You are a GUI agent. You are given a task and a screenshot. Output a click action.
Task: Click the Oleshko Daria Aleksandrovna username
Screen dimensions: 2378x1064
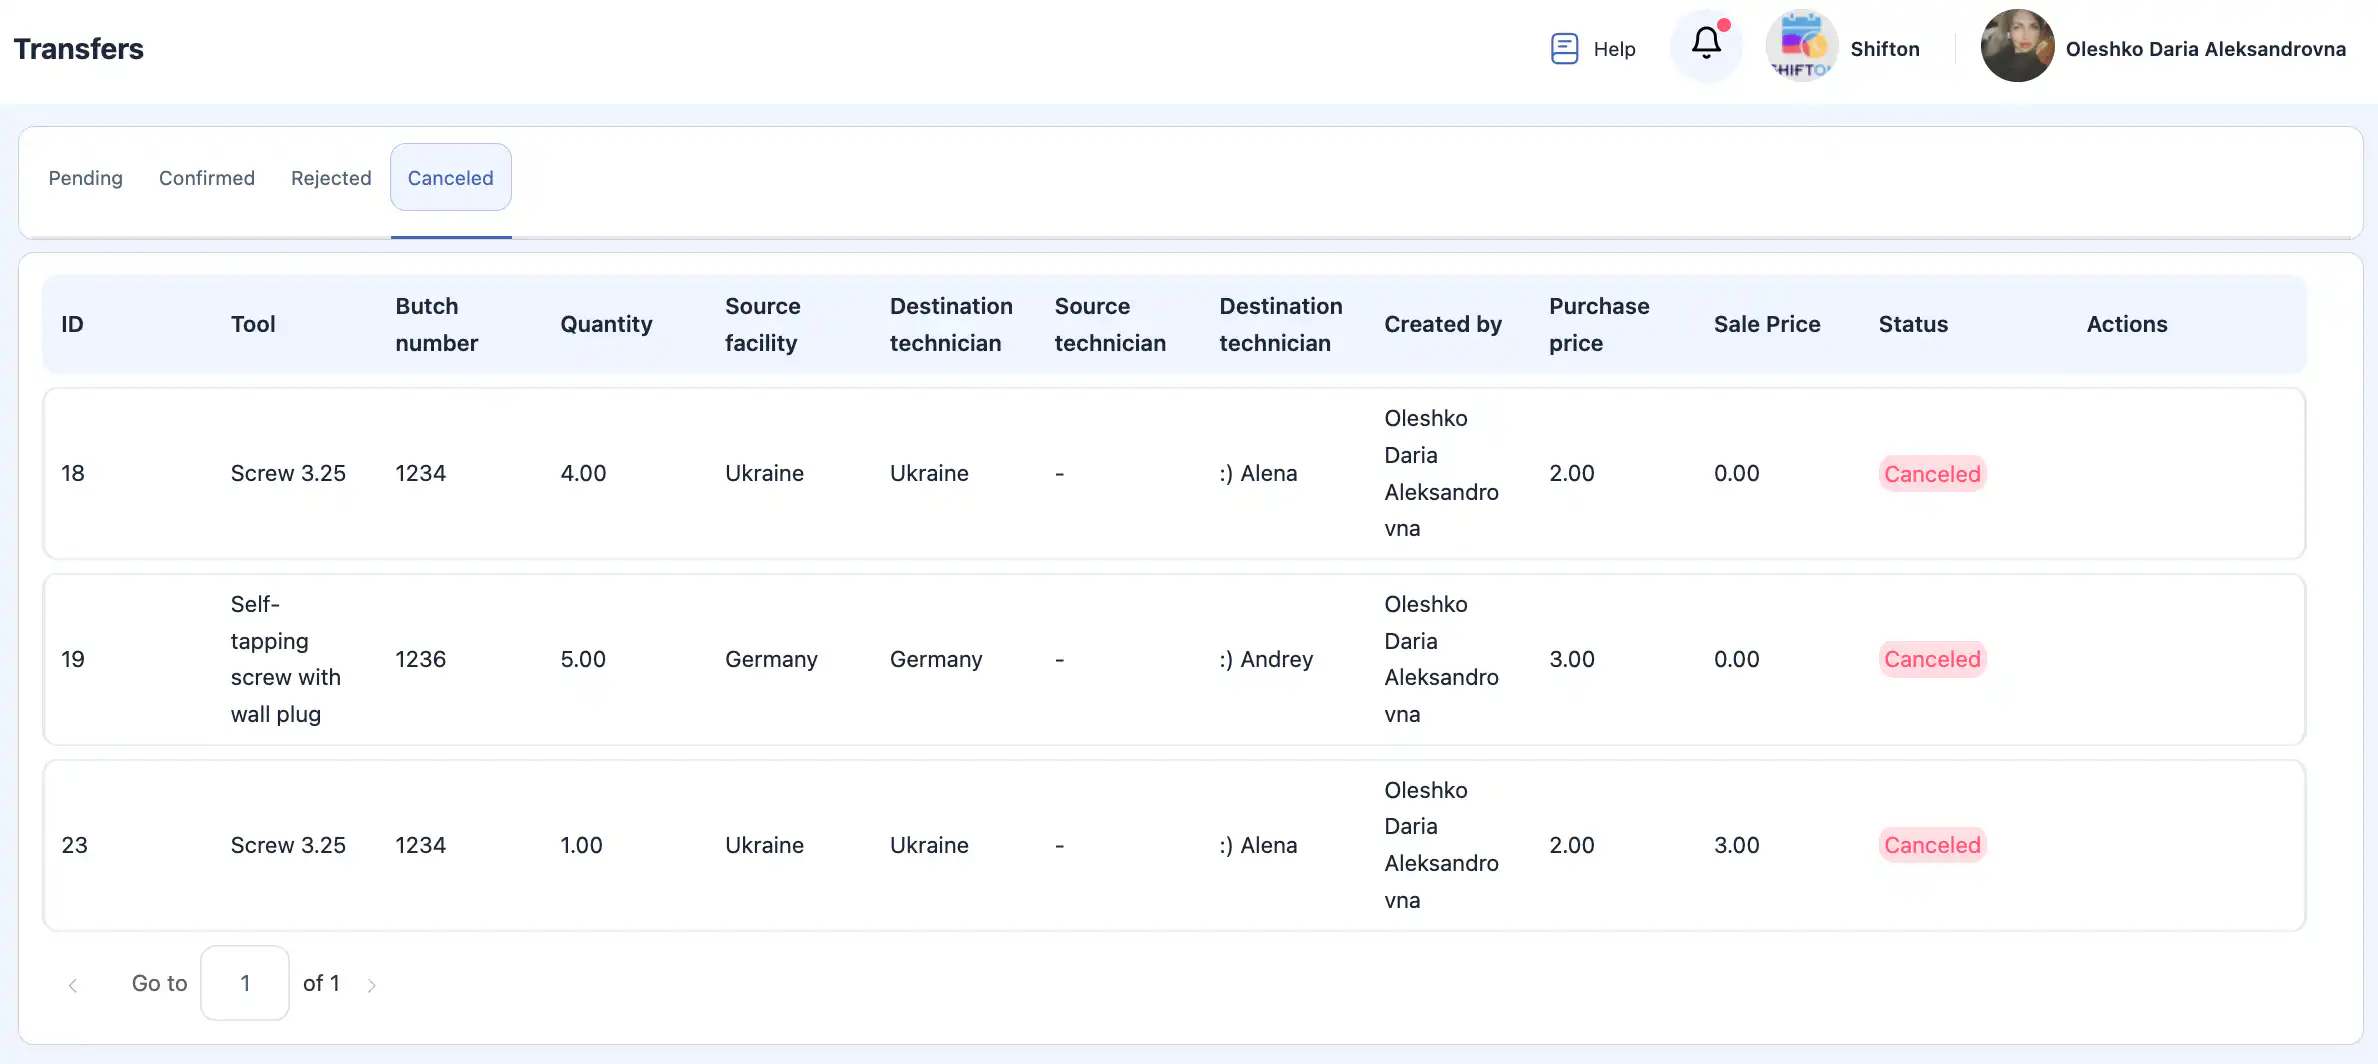pos(2205,49)
